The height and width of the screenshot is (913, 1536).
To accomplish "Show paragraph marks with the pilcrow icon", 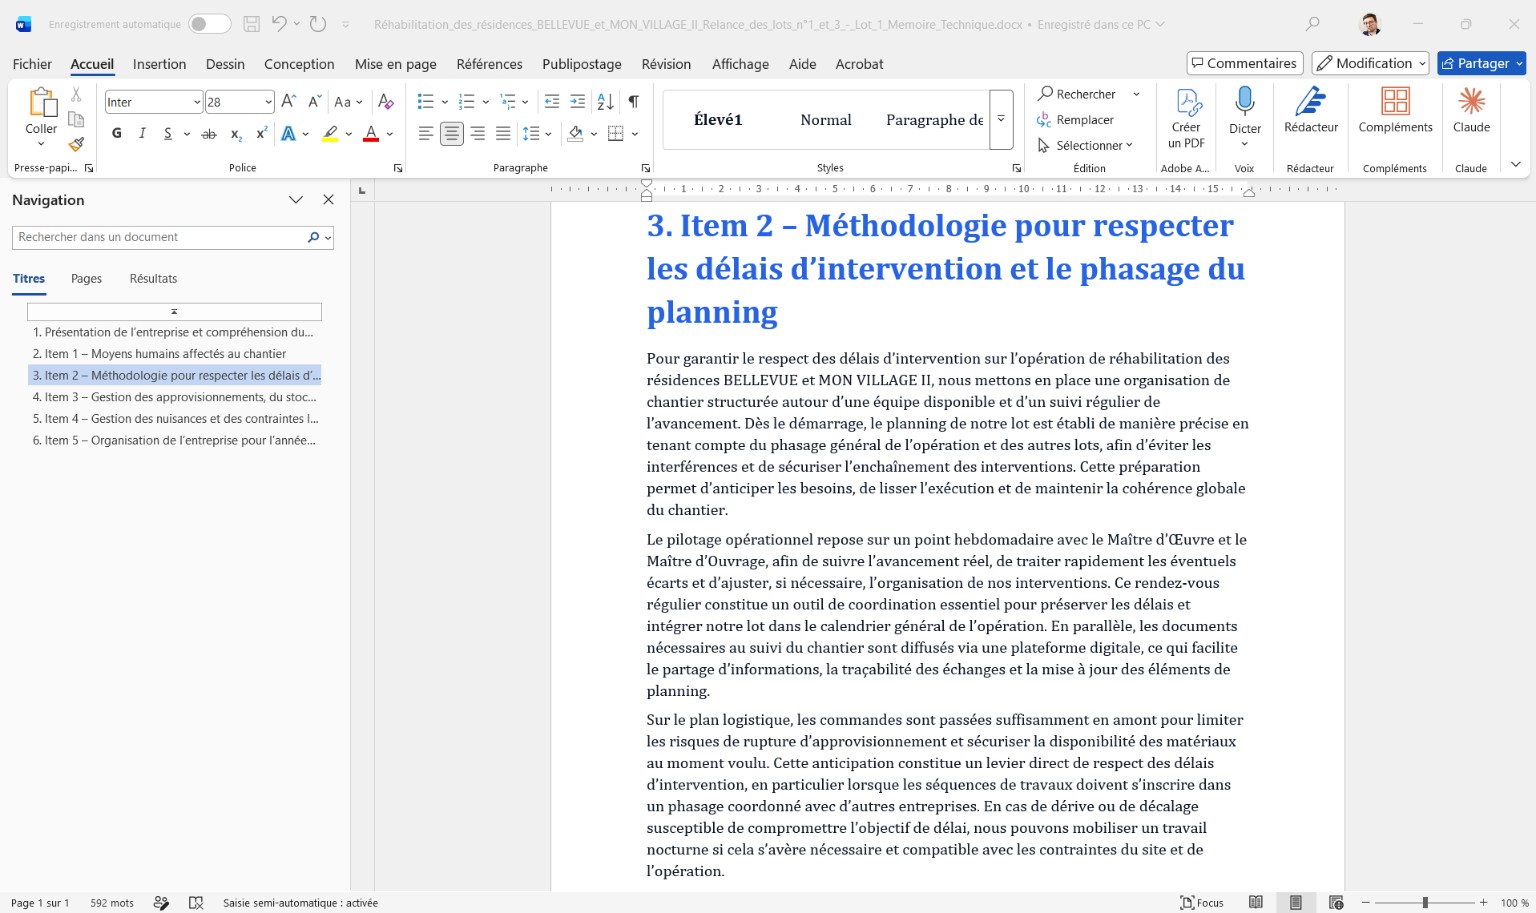I will pos(633,101).
